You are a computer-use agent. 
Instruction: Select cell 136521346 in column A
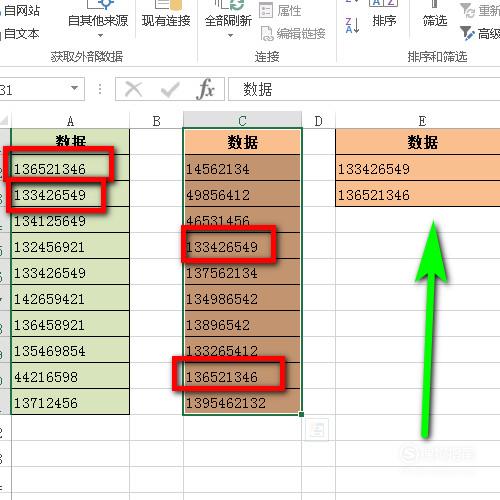click(70, 168)
